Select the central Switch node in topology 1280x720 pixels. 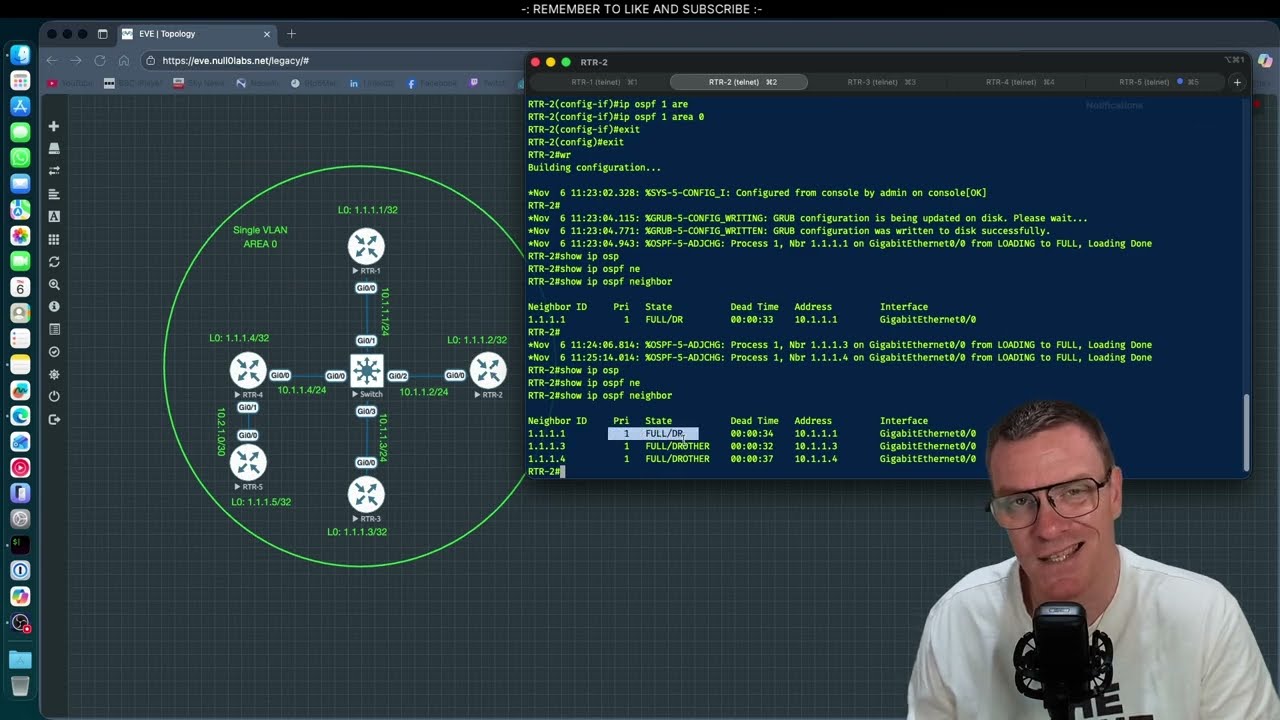coord(366,371)
